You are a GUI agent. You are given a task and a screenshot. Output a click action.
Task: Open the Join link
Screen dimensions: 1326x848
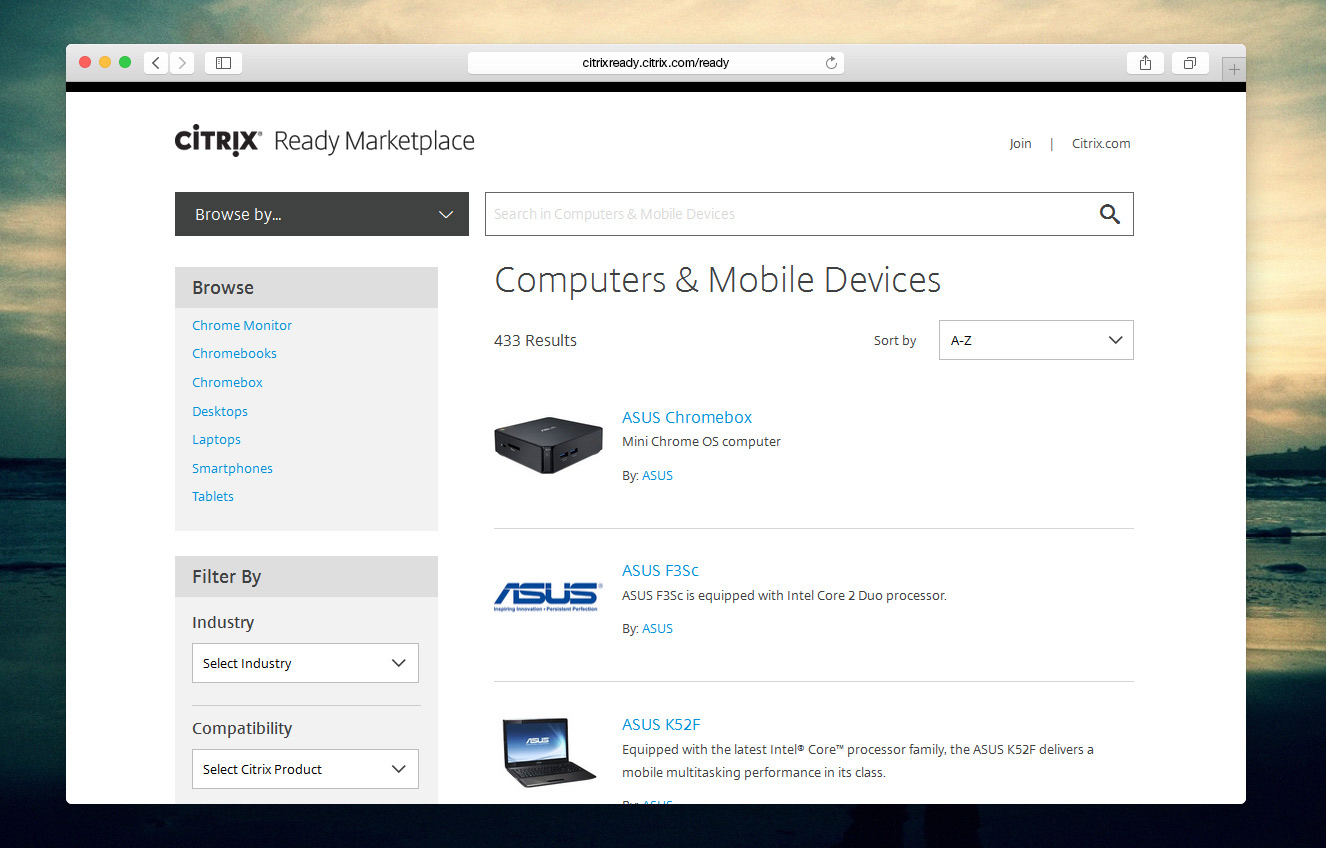pyautogui.click(x=1020, y=144)
